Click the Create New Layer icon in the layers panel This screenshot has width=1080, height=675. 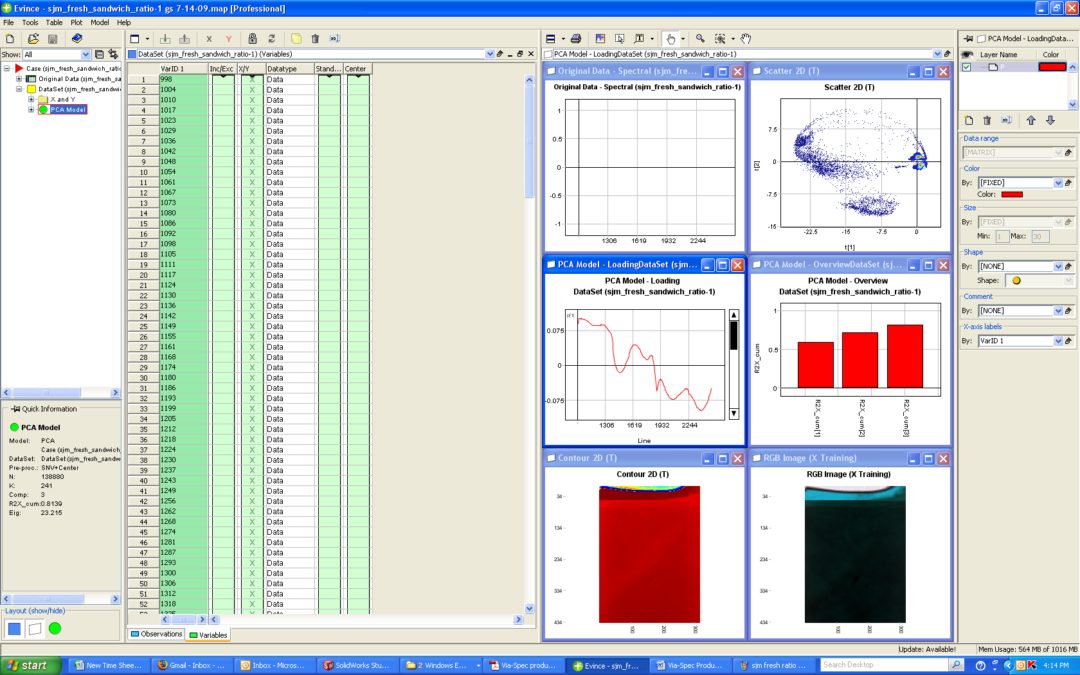(969, 120)
